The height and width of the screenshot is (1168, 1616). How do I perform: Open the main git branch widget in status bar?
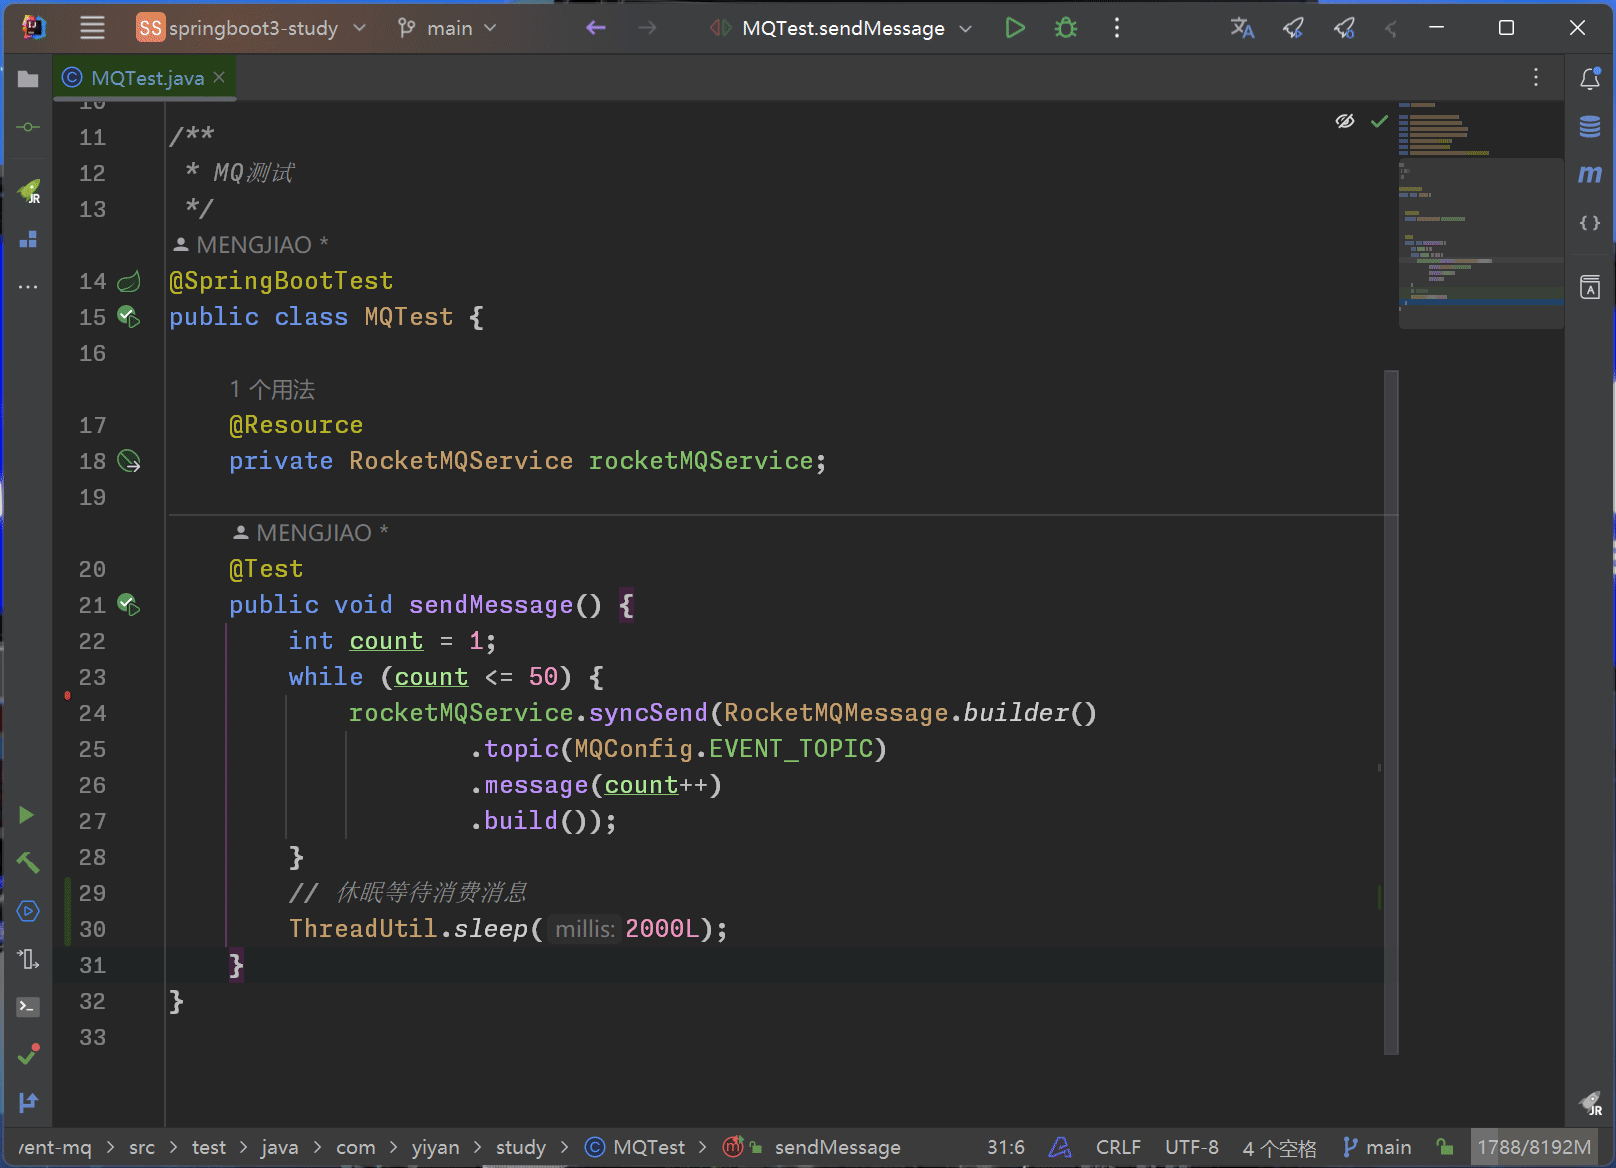[x=1377, y=1147]
